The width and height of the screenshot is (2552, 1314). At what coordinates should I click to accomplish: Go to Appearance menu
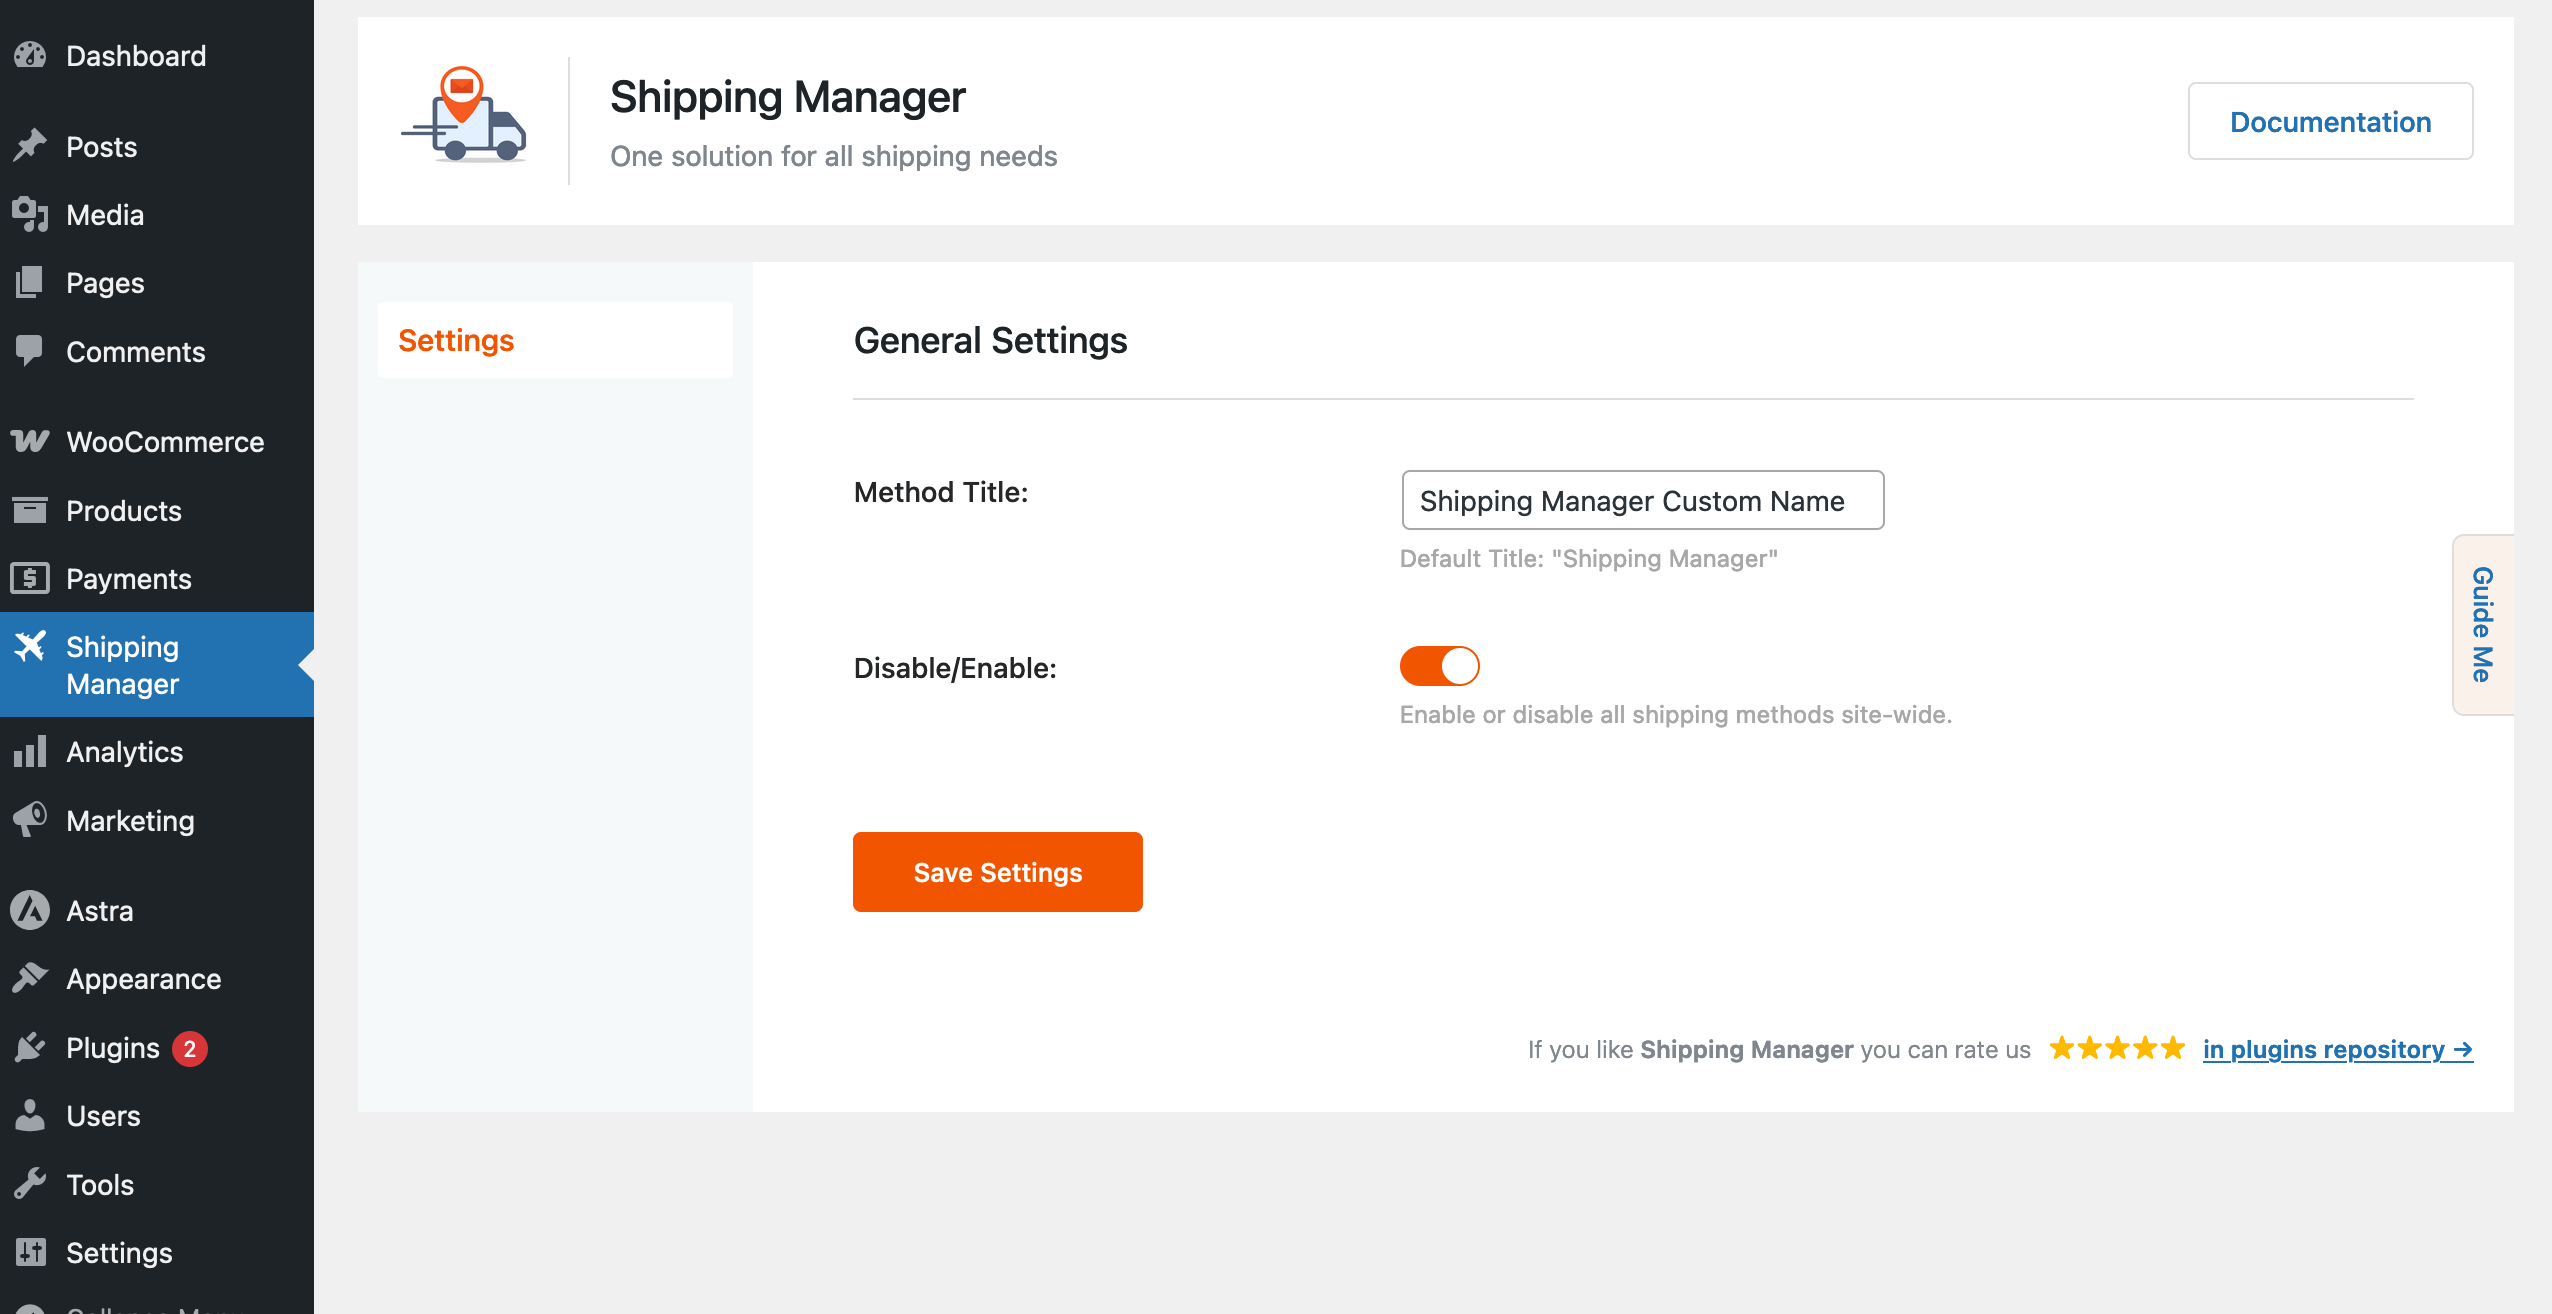[157, 979]
